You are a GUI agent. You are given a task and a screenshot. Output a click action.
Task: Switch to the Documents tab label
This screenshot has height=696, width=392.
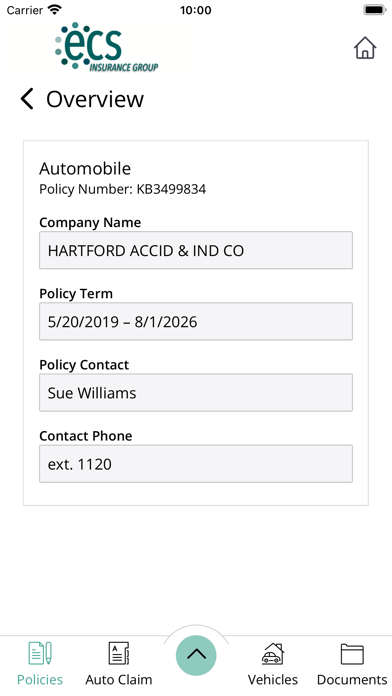(x=352, y=680)
